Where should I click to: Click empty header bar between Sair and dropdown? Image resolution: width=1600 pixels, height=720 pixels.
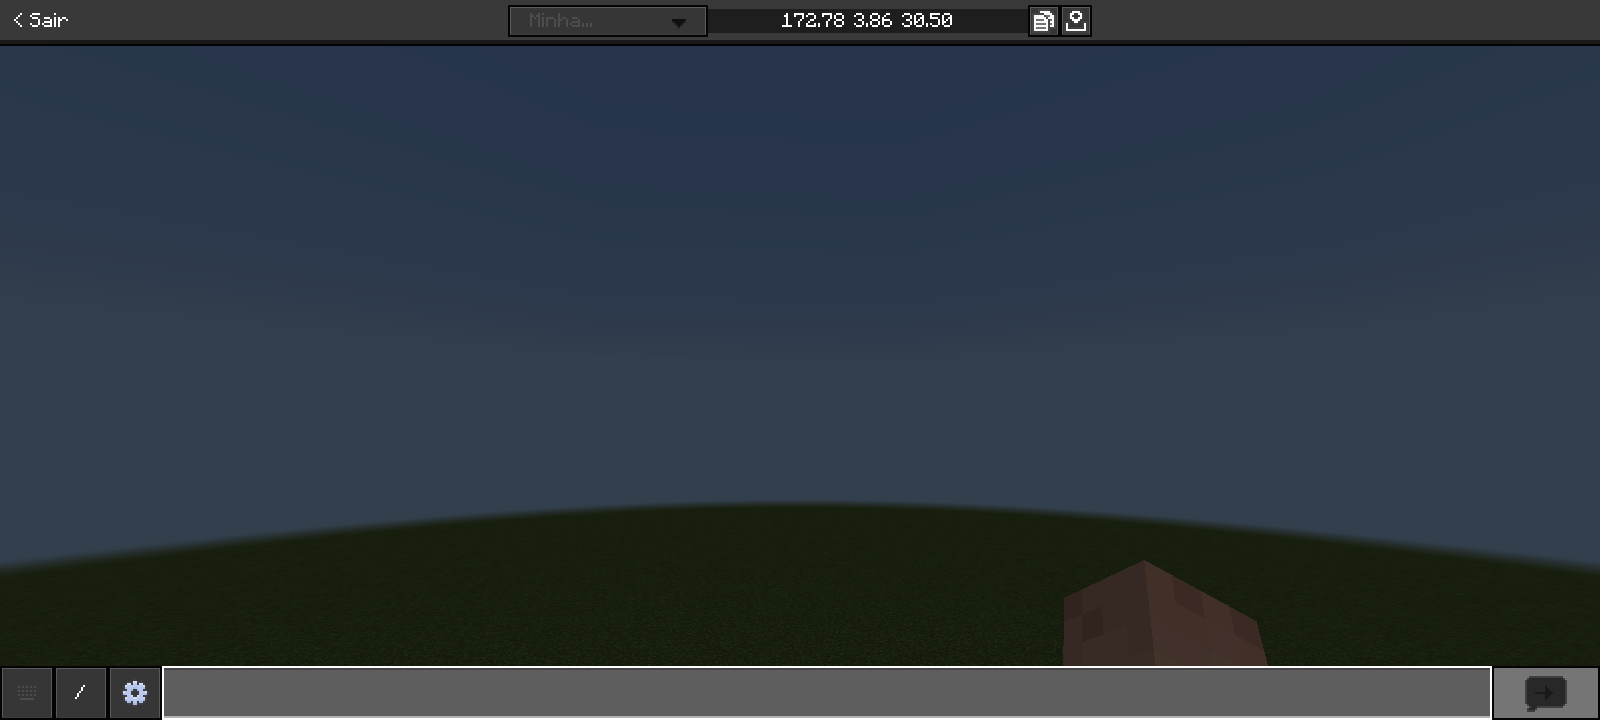[290, 20]
